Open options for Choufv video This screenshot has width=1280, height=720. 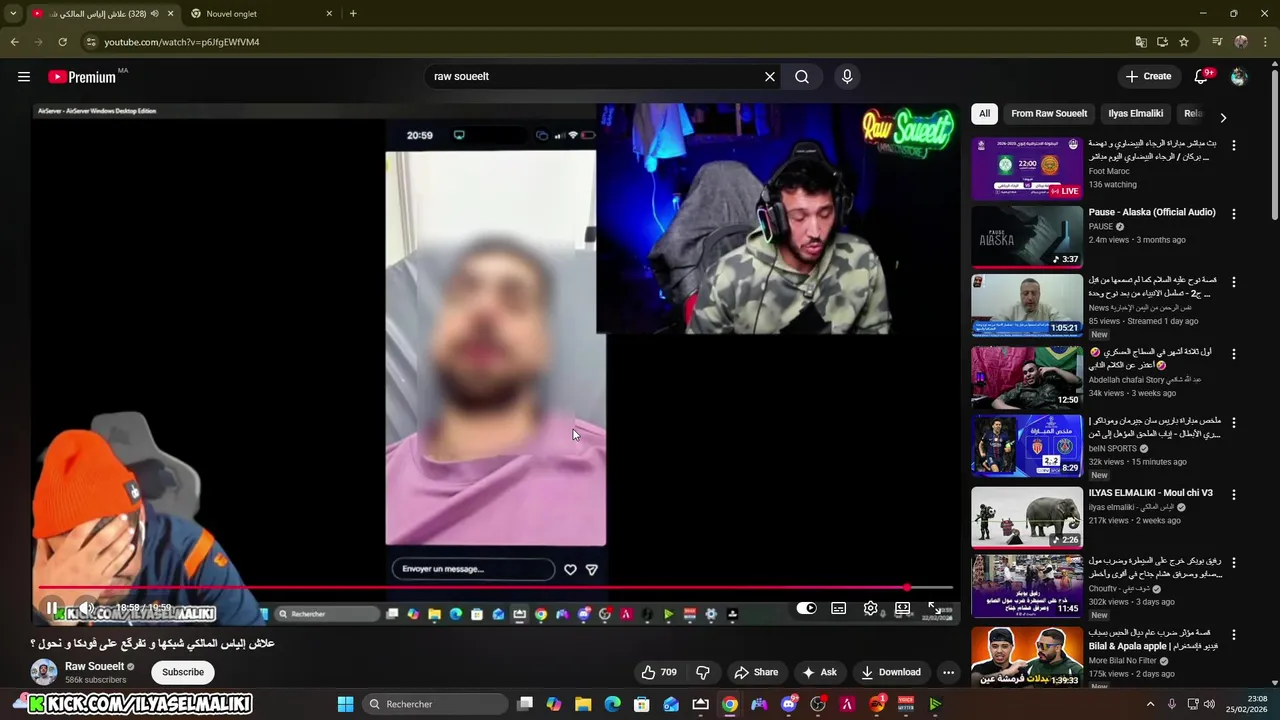[1233, 563]
